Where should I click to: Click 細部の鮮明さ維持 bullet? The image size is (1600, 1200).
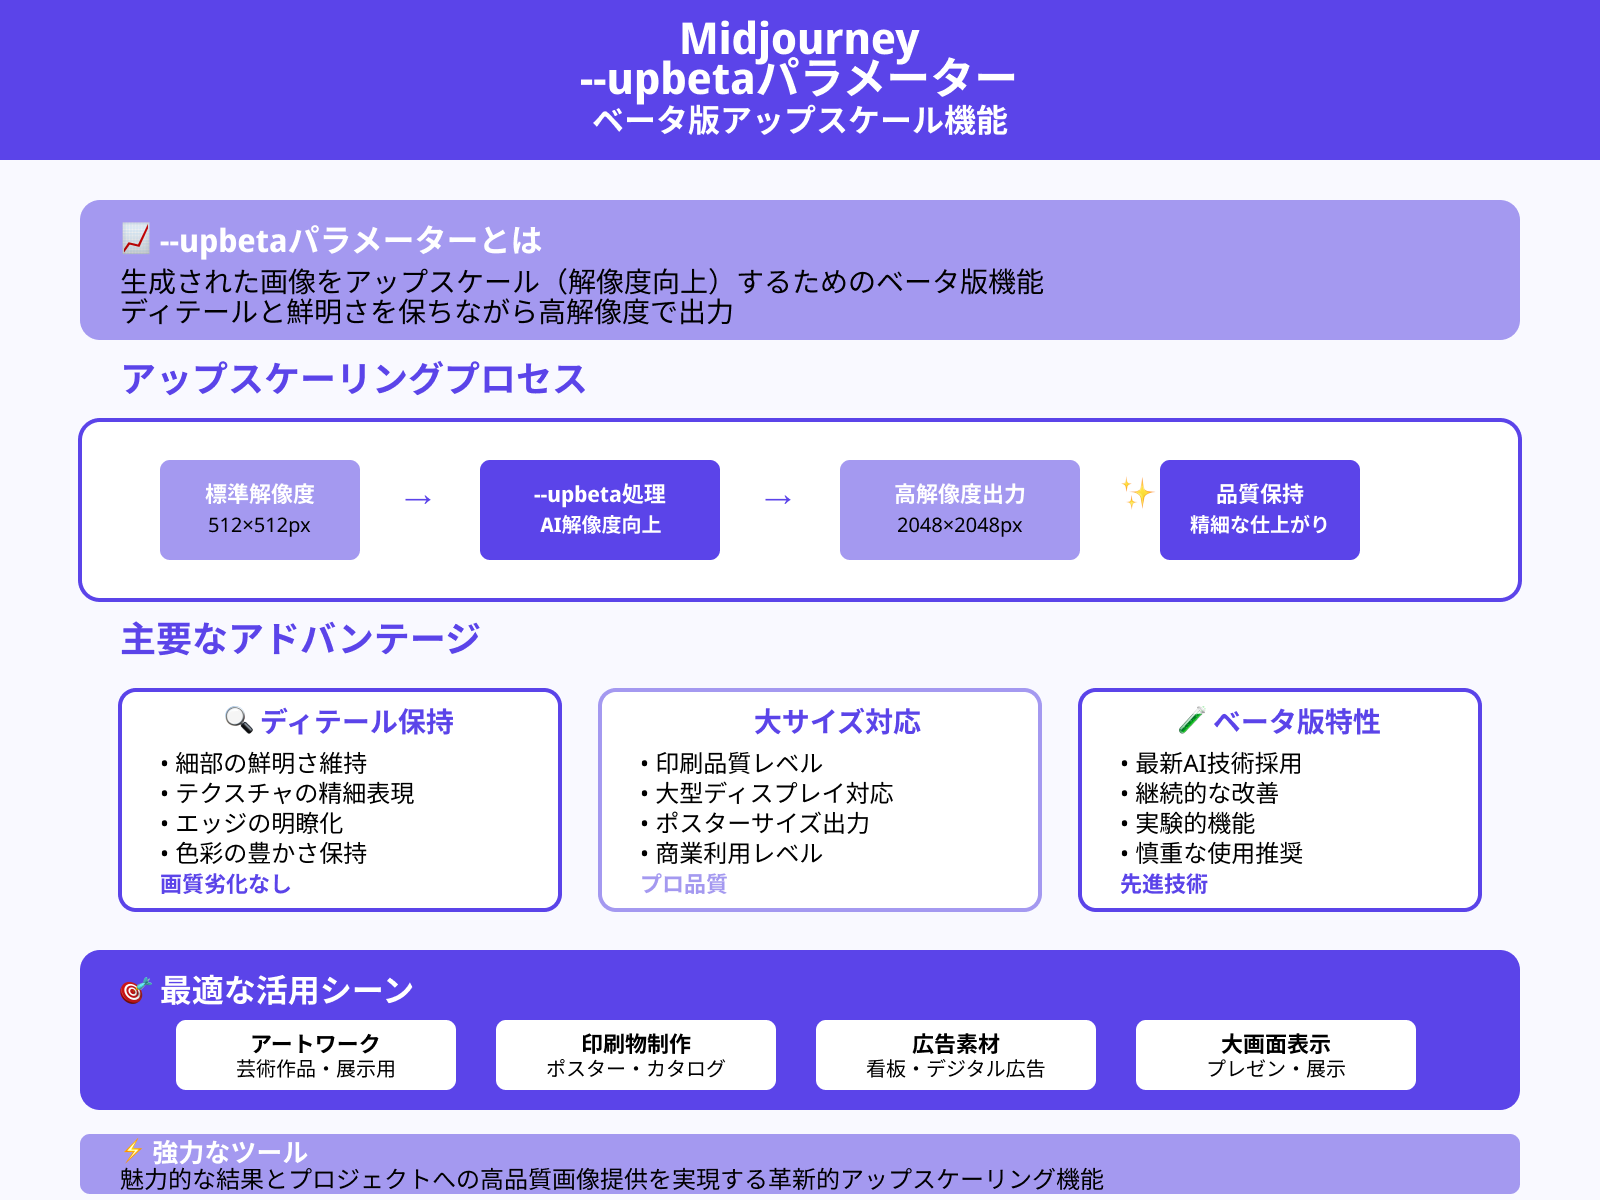(264, 764)
